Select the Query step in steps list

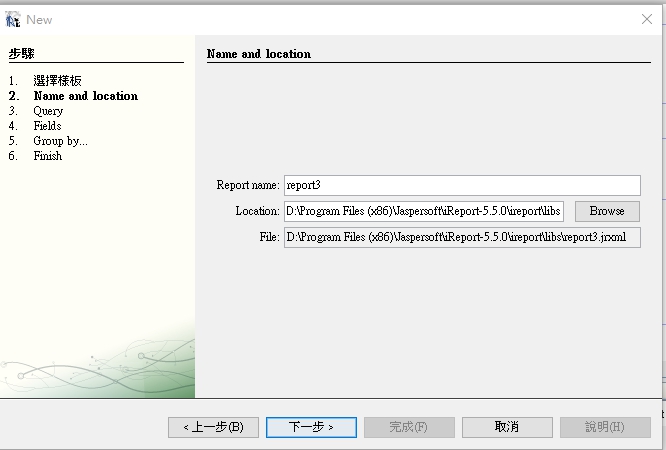coord(48,111)
